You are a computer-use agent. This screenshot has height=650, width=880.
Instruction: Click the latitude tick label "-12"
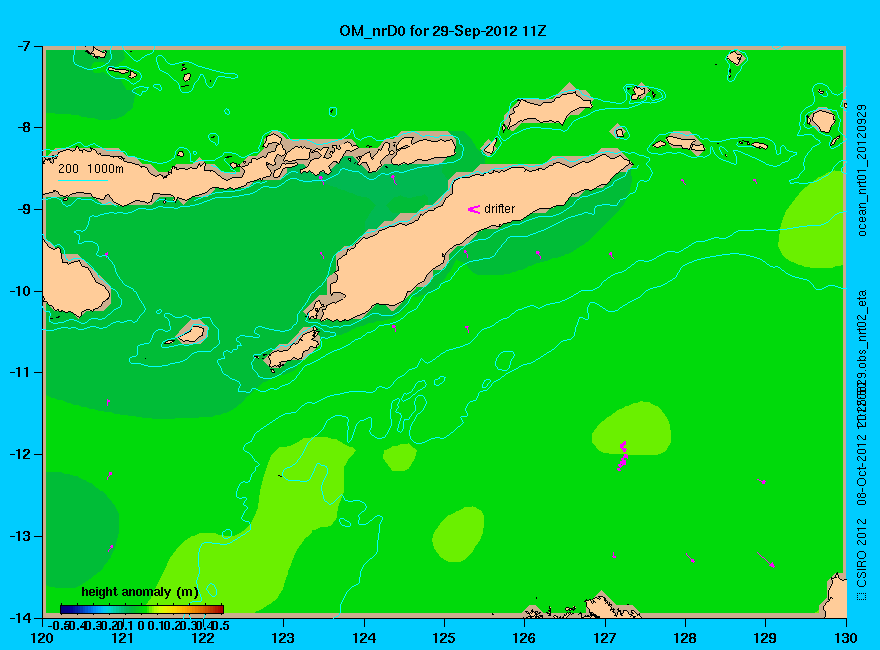(x=20, y=454)
